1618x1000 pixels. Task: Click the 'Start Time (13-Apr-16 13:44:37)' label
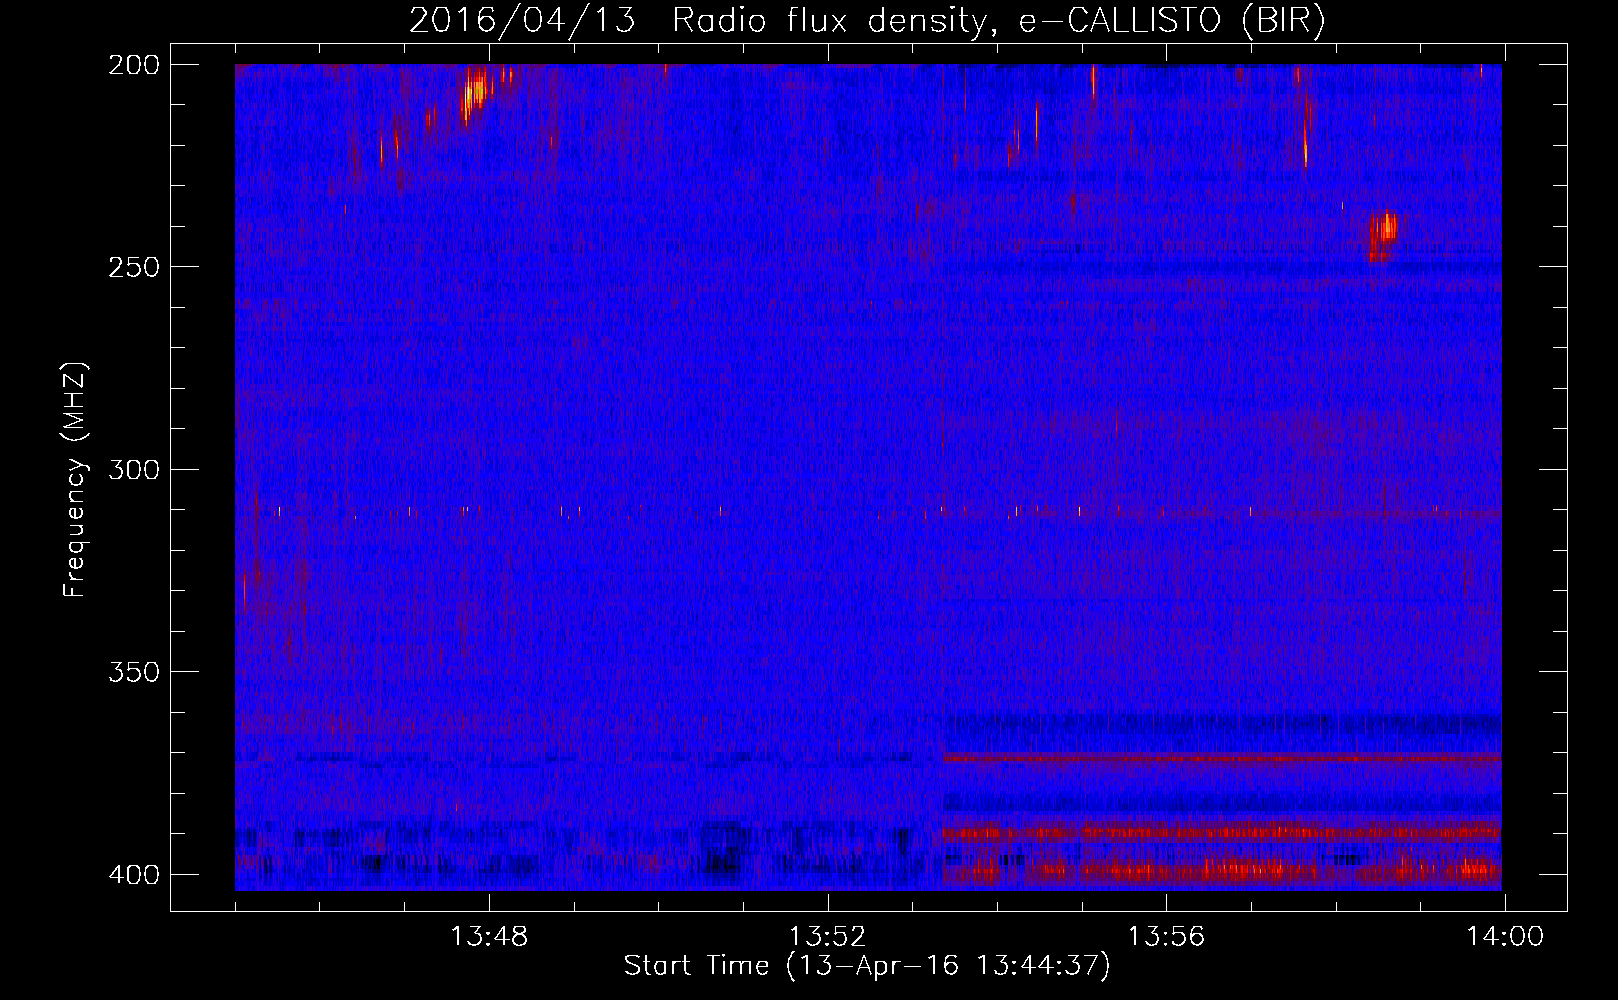(x=867, y=966)
